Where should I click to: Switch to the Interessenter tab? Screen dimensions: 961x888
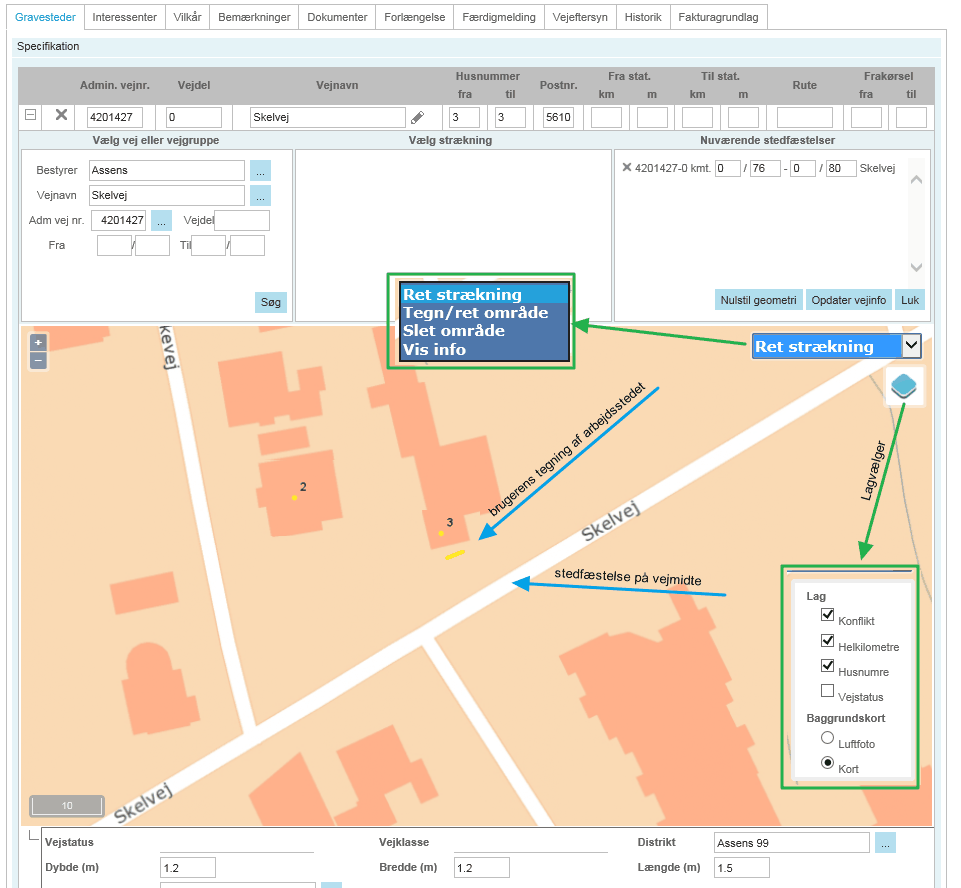tap(124, 17)
